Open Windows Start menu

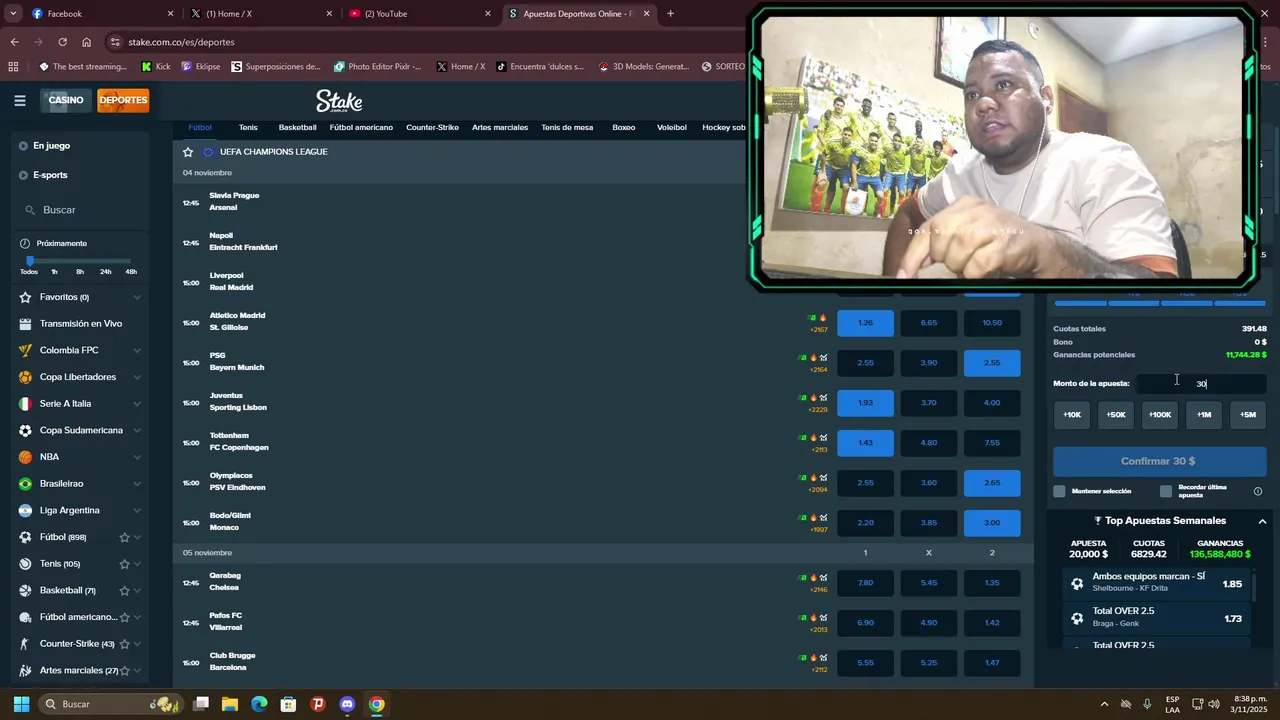(x=21, y=704)
